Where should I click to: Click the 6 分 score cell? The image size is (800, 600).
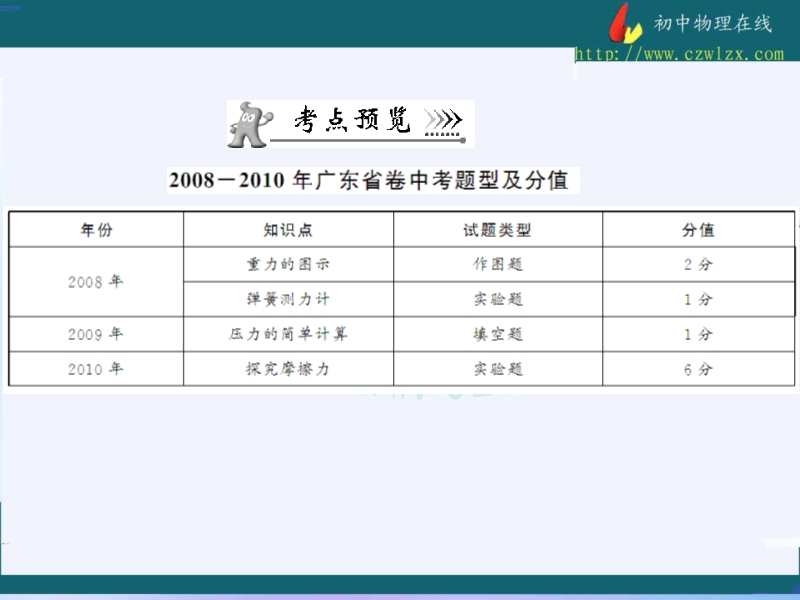[x=698, y=369]
